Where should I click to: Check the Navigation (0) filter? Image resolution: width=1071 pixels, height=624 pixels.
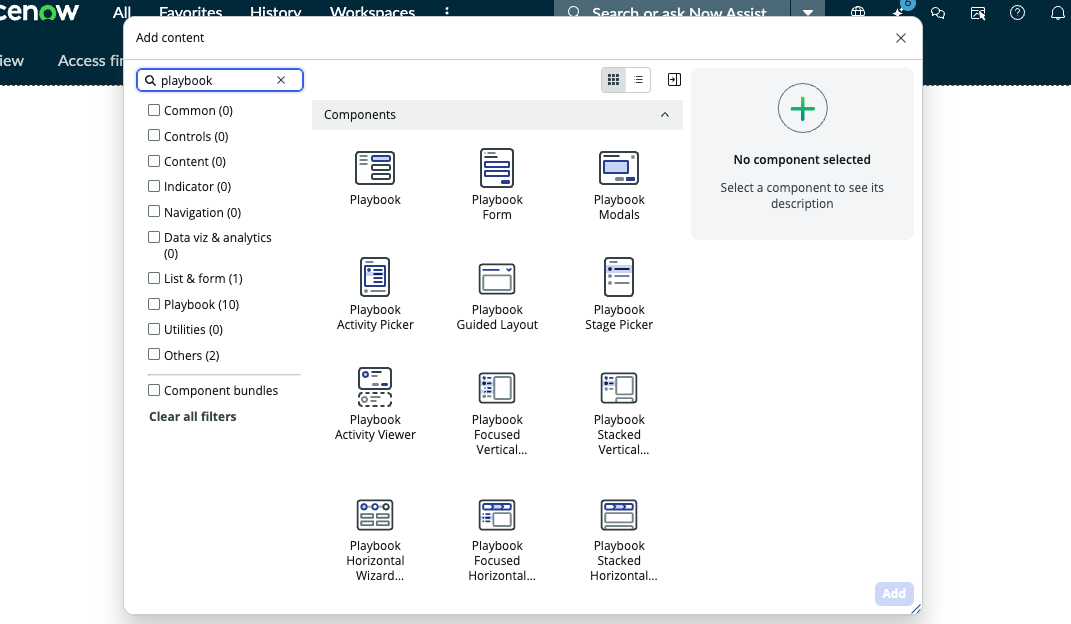click(154, 212)
